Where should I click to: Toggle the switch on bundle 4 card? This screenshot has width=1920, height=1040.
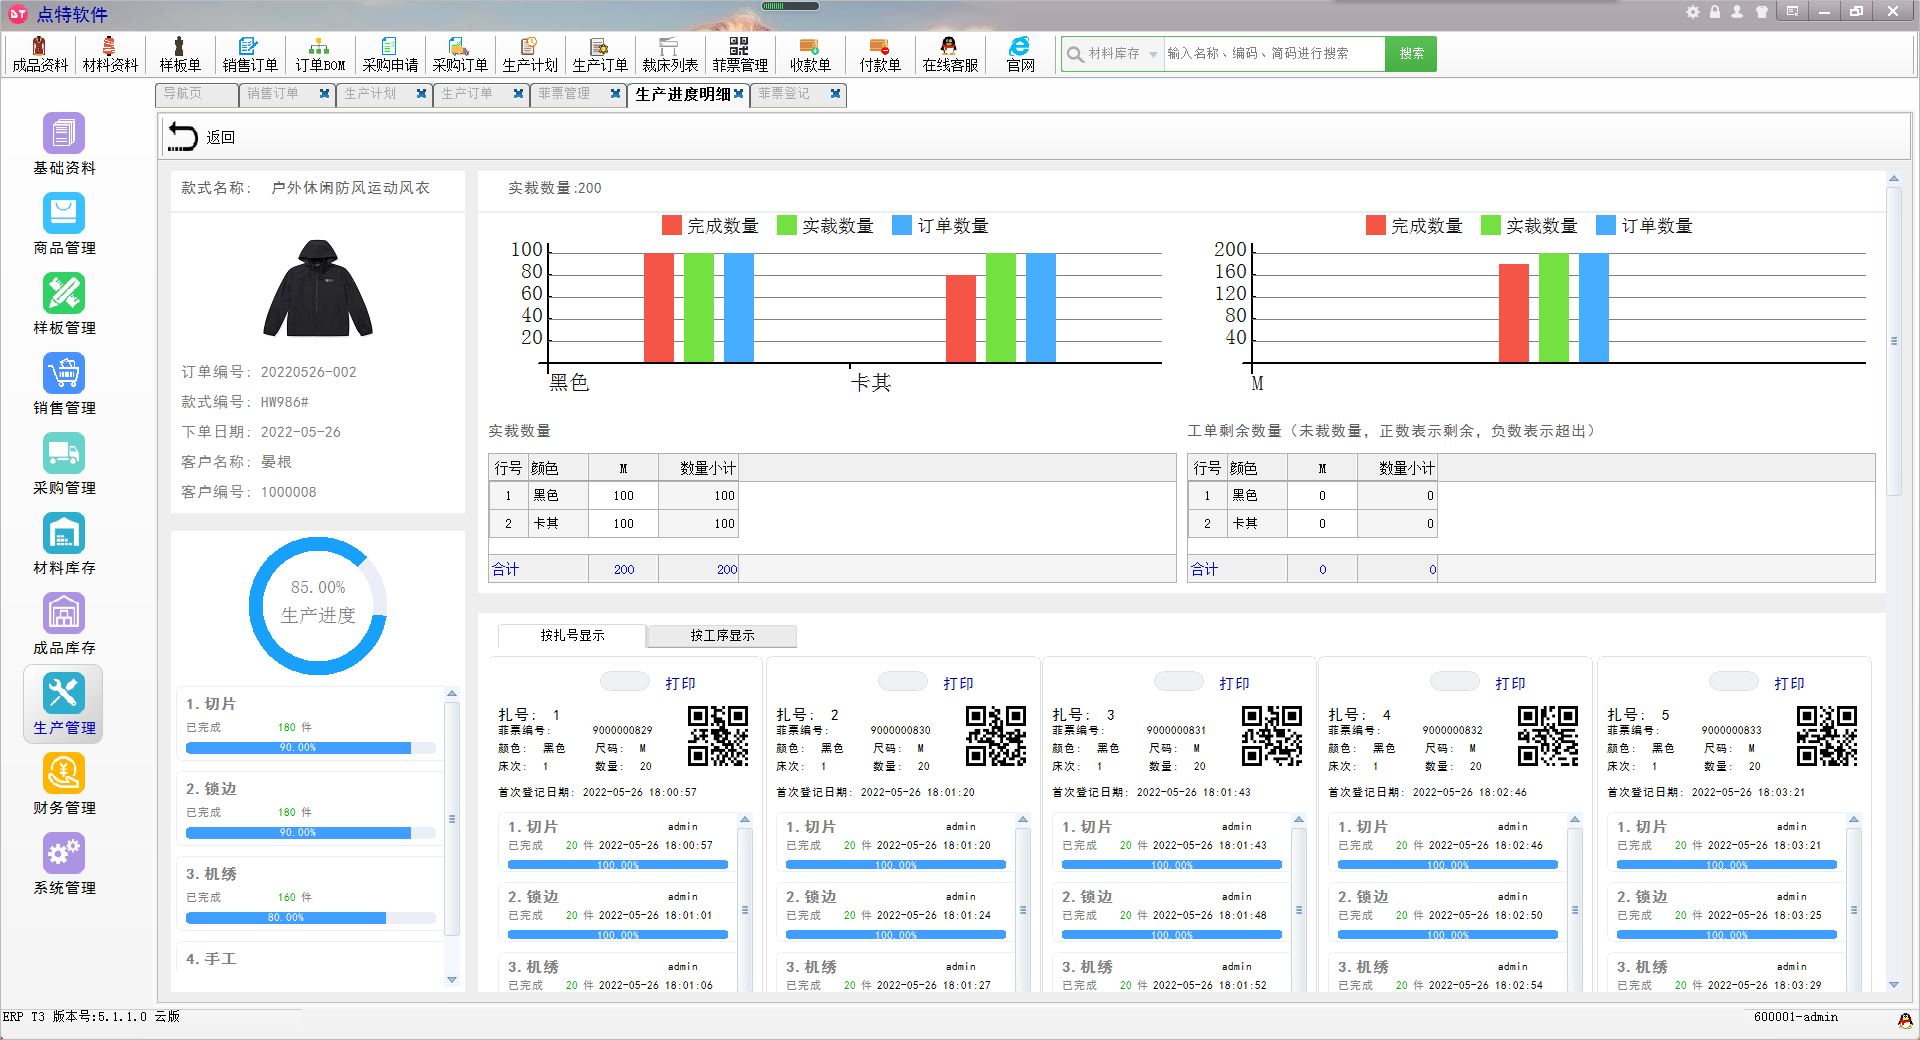pyautogui.click(x=1455, y=682)
